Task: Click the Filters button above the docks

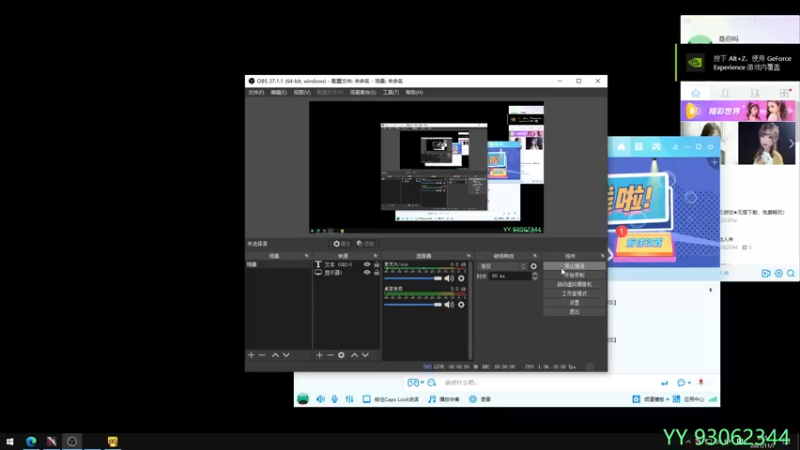Action: (365, 244)
